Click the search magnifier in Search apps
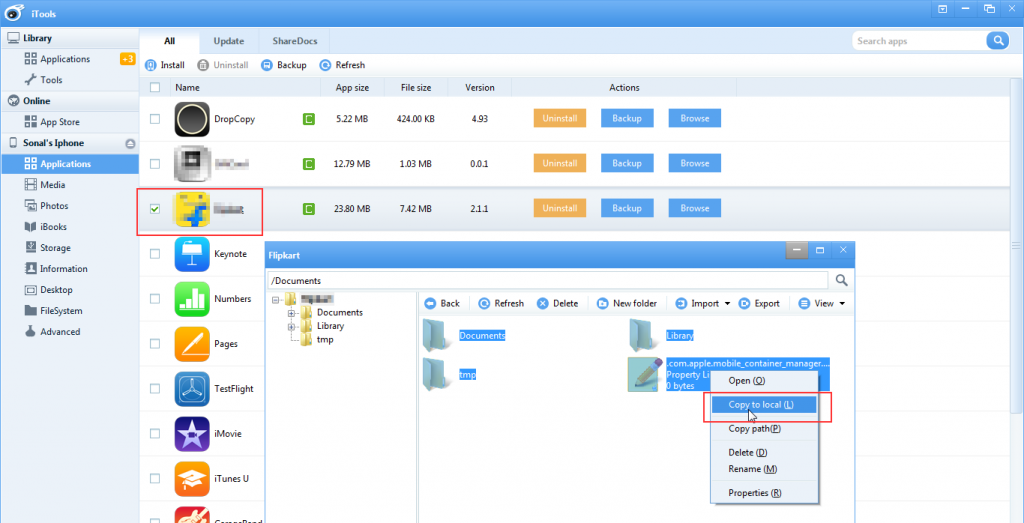This screenshot has height=523, width=1024. pos(996,41)
